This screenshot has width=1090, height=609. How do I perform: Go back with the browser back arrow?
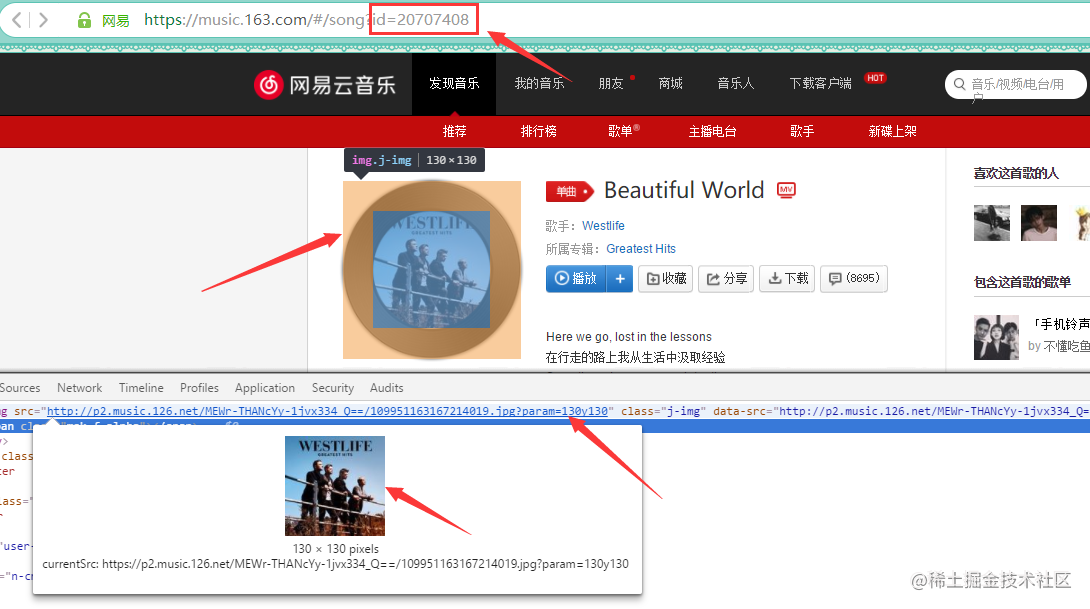pos(17,19)
